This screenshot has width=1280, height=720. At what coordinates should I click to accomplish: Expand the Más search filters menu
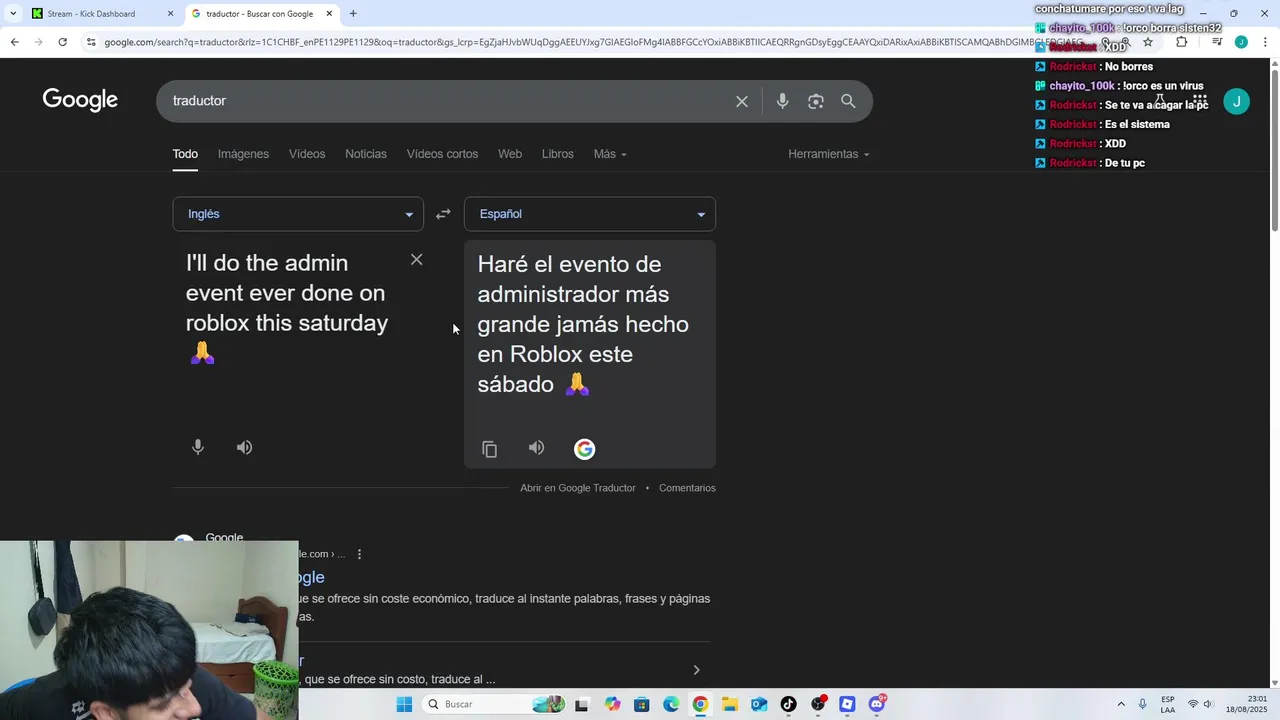[x=610, y=154]
